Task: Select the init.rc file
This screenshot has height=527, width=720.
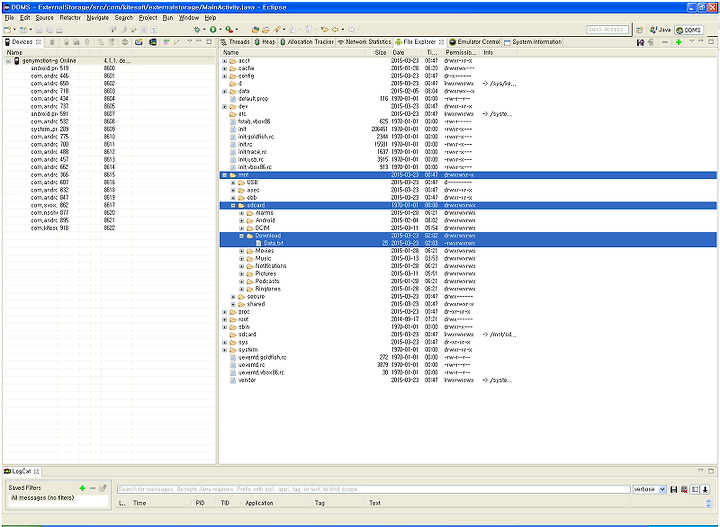Action: pos(245,145)
